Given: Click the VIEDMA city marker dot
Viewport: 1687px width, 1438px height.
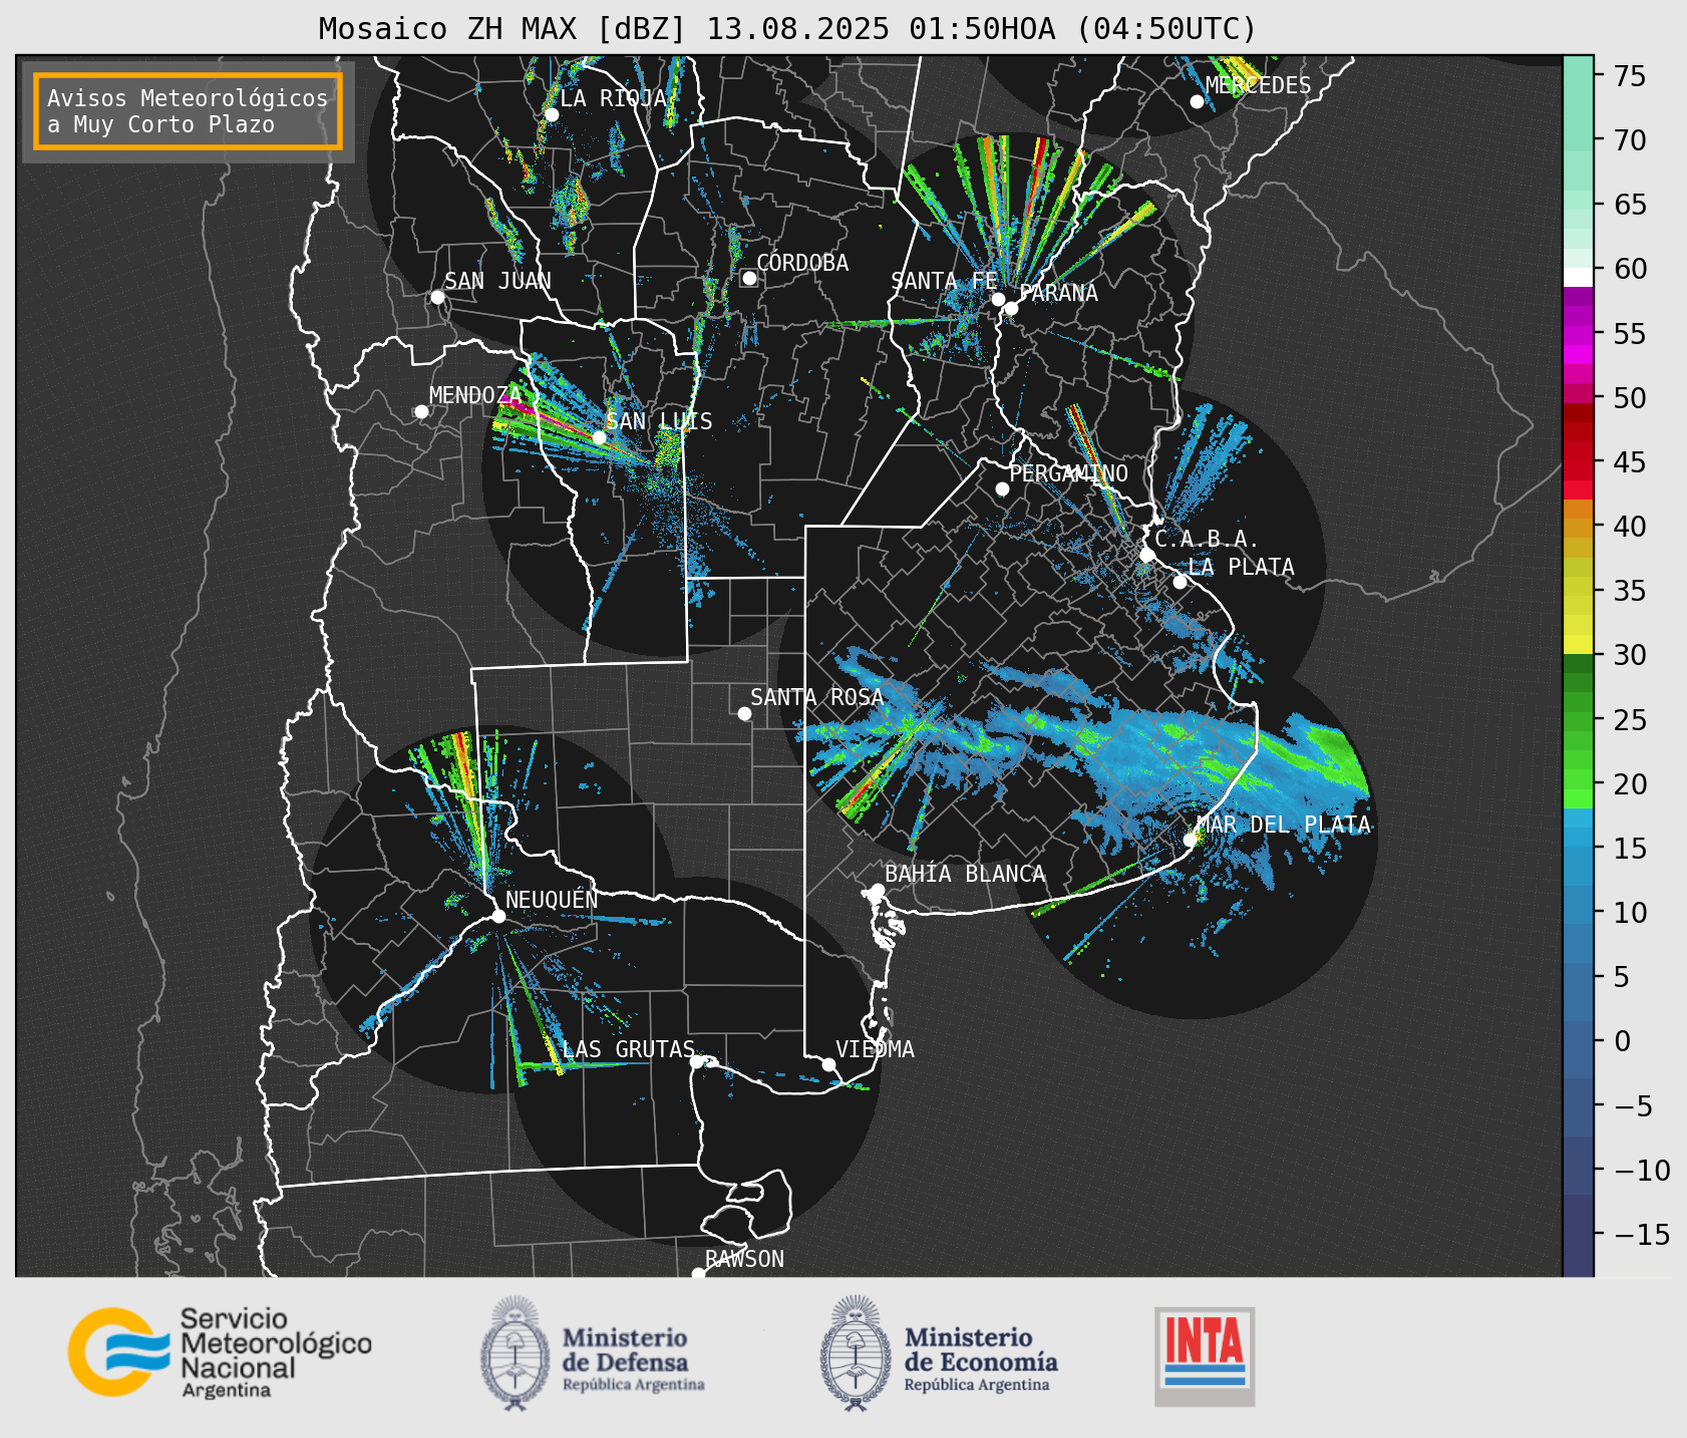Looking at the screenshot, I should (x=828, y=1064).
